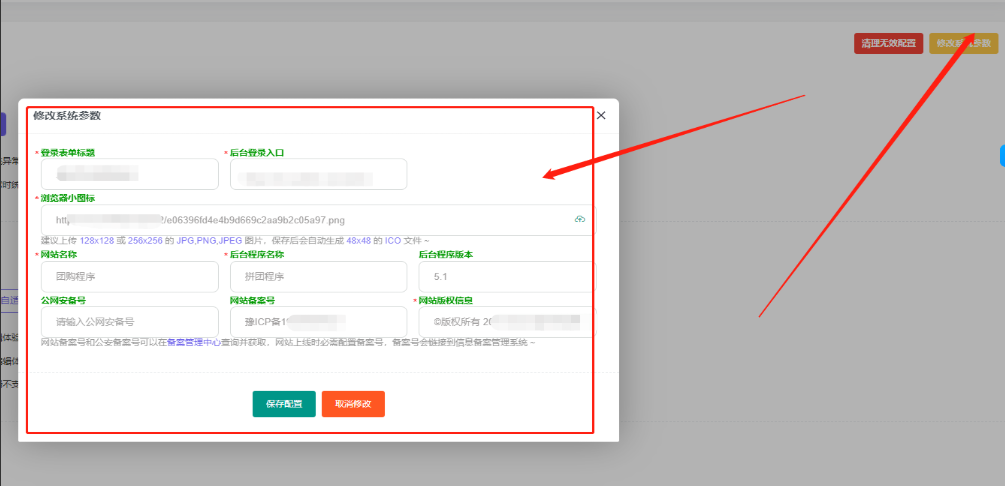This screenshot has height=486, width=1005.
Task: Click the cloud upload icon in browser icon field
Action: coord(580,219)
